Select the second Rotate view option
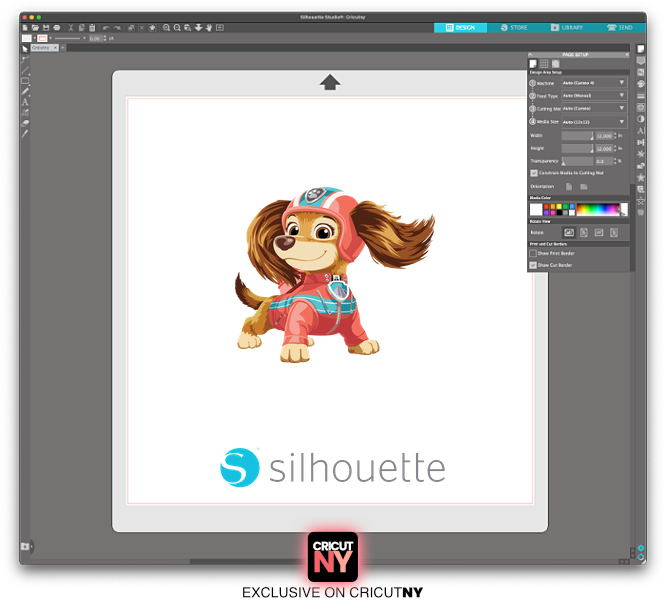The image size is (665, 604). pos(584,232)
